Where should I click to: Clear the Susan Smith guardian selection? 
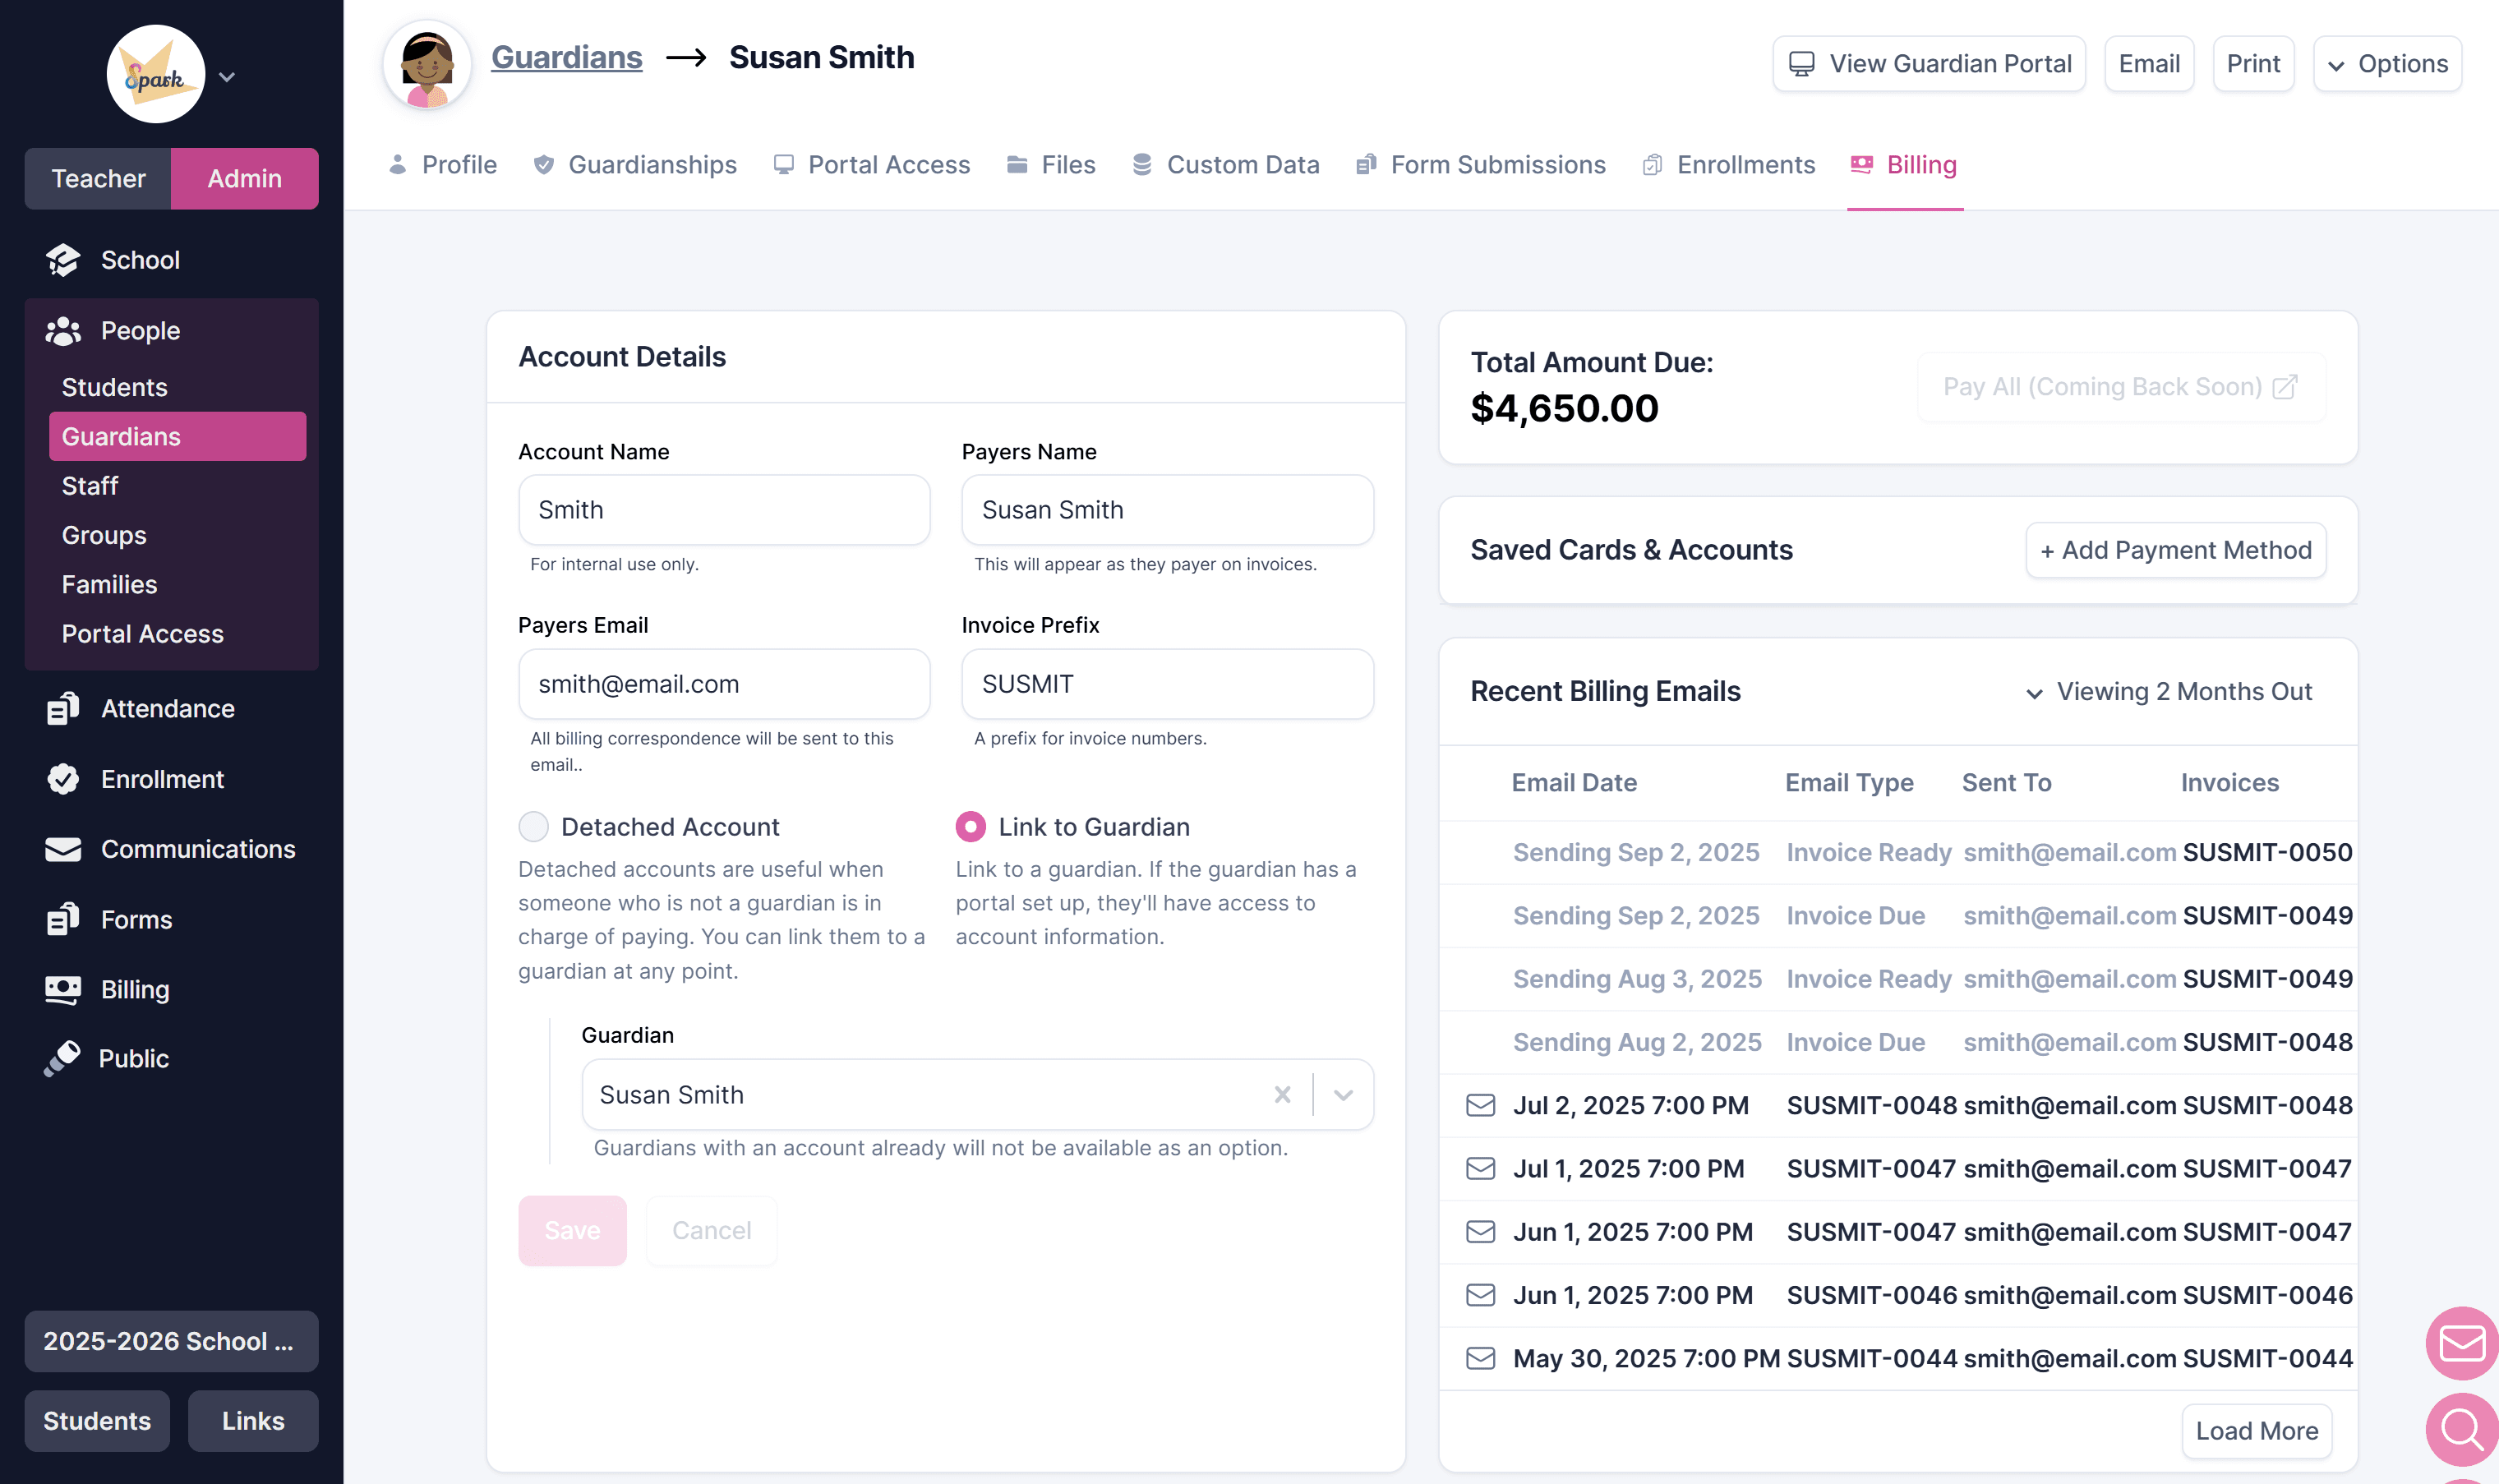[x=1282, y=1095]
